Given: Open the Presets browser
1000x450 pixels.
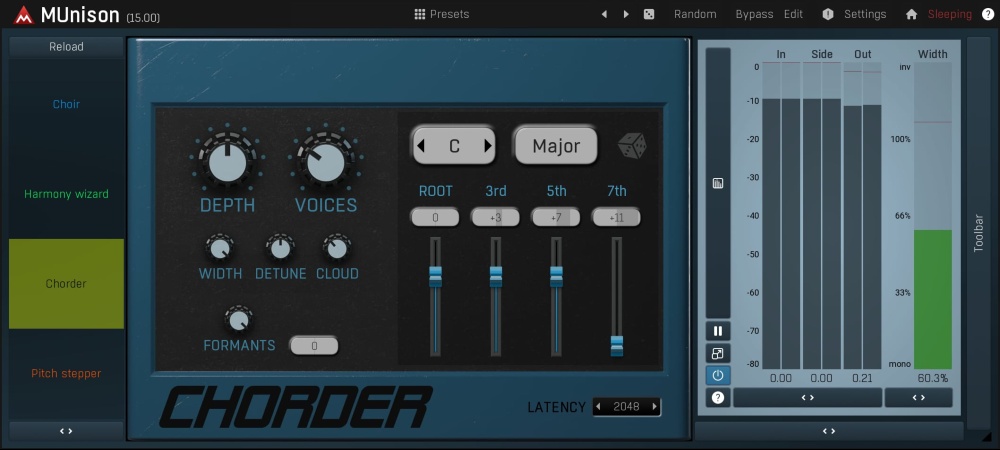Looking at the screenshot, I should (441, 14).
